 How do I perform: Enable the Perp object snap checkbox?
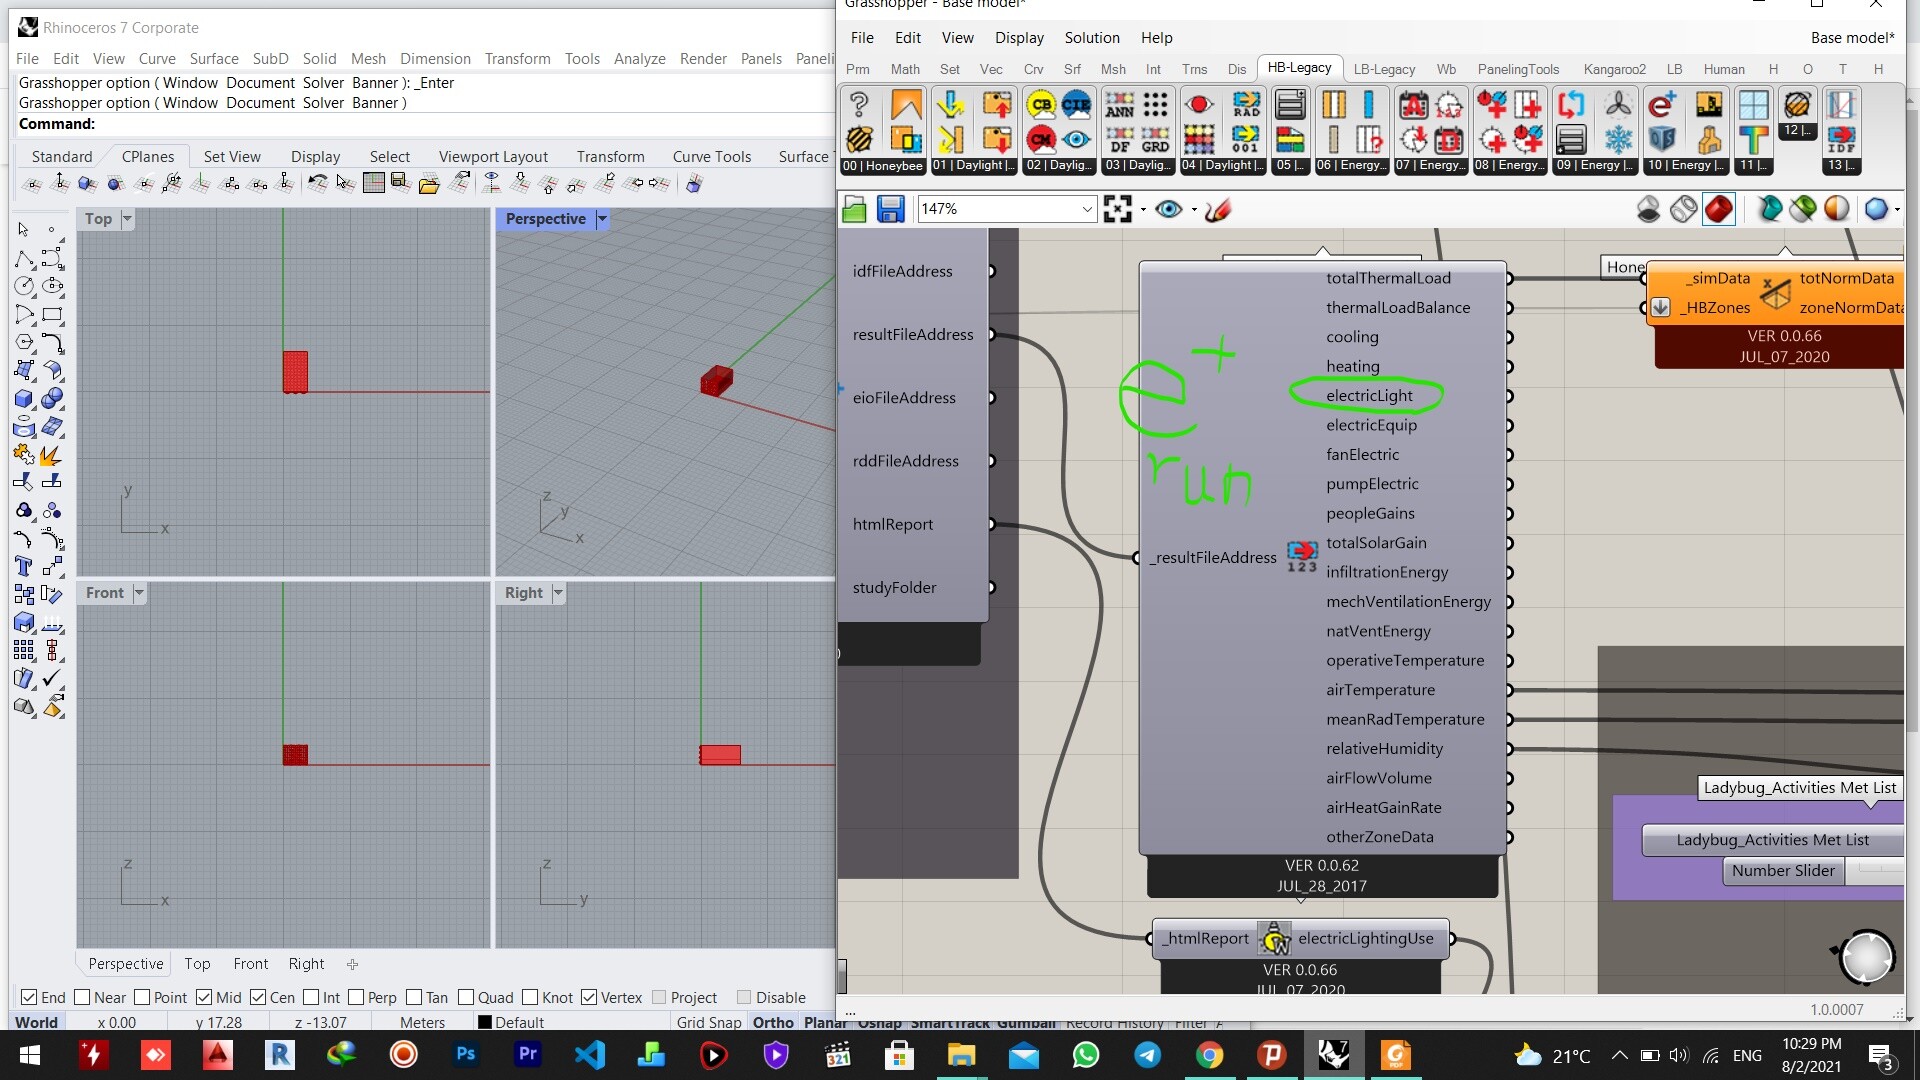pyautogui.click(x=356, y=997)
